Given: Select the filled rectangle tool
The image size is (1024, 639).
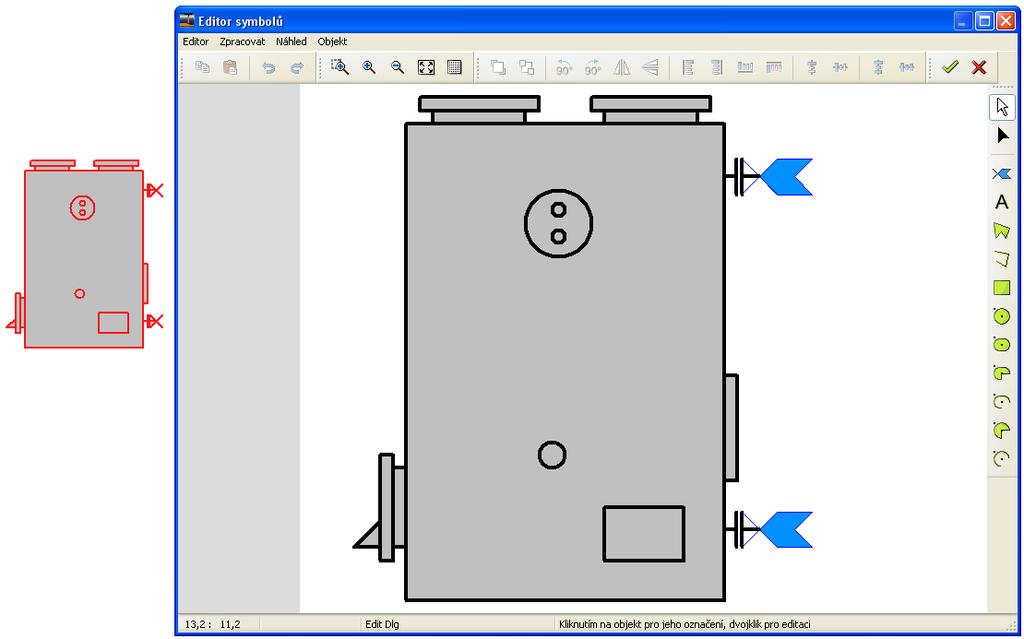Looking at the screenshot, I should coord(1002,287).
